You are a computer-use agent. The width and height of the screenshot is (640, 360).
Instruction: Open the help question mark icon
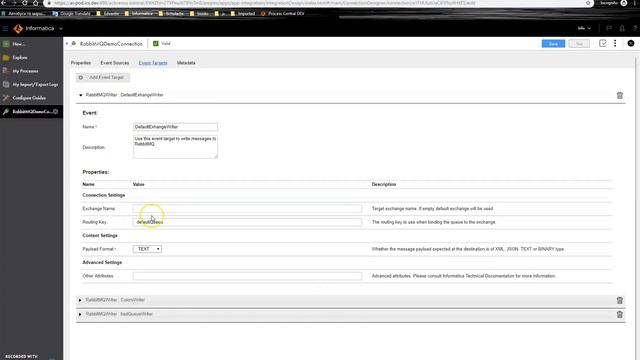(x=635, y=28)
